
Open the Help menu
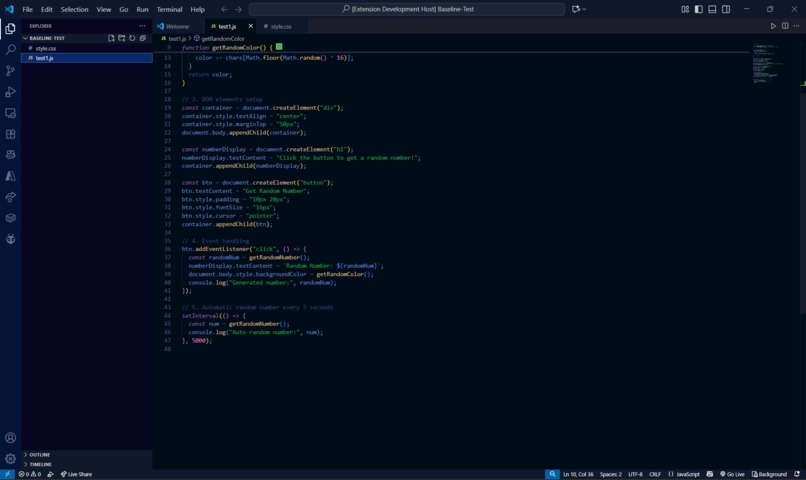tap(197, 9)
